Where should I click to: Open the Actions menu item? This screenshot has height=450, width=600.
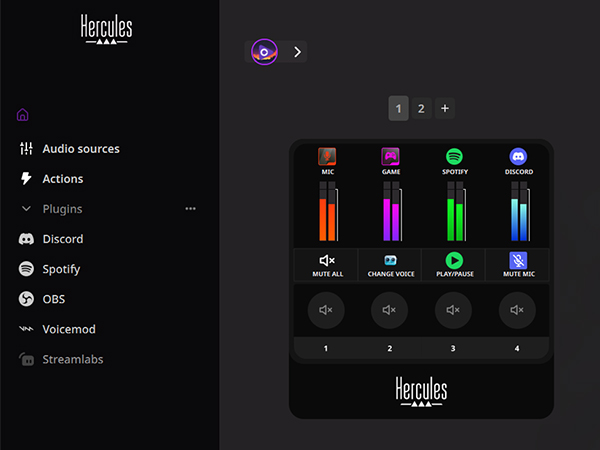tap(62, 179)
